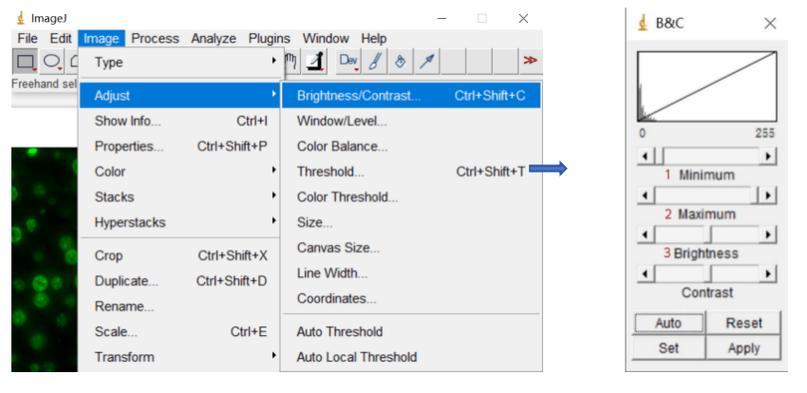Click the color picker microscope icon
The image size is (807, 393).
click(315, 62)
